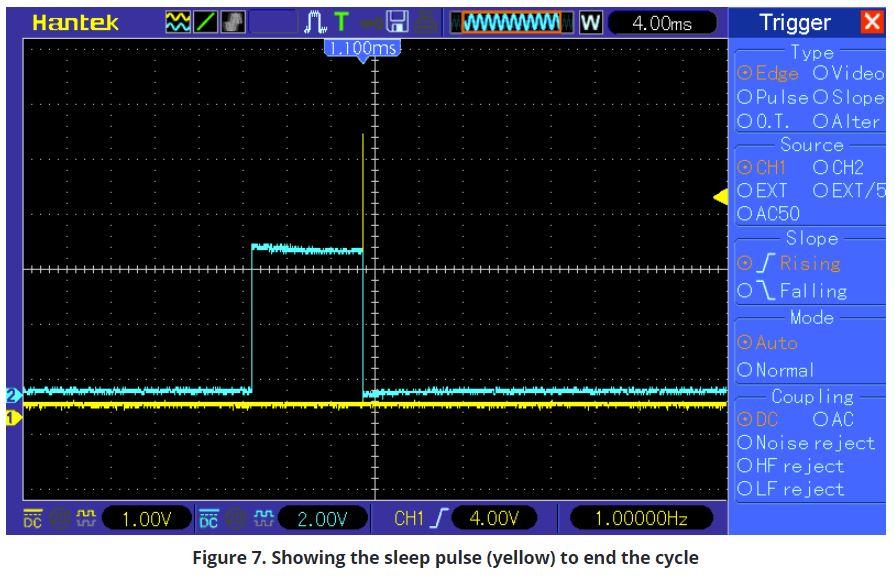Image resolution: width=894 pixels, height=579 pixels.
Task: Click the cyan CH2 bandwidth limit icon
Action: 263,519
